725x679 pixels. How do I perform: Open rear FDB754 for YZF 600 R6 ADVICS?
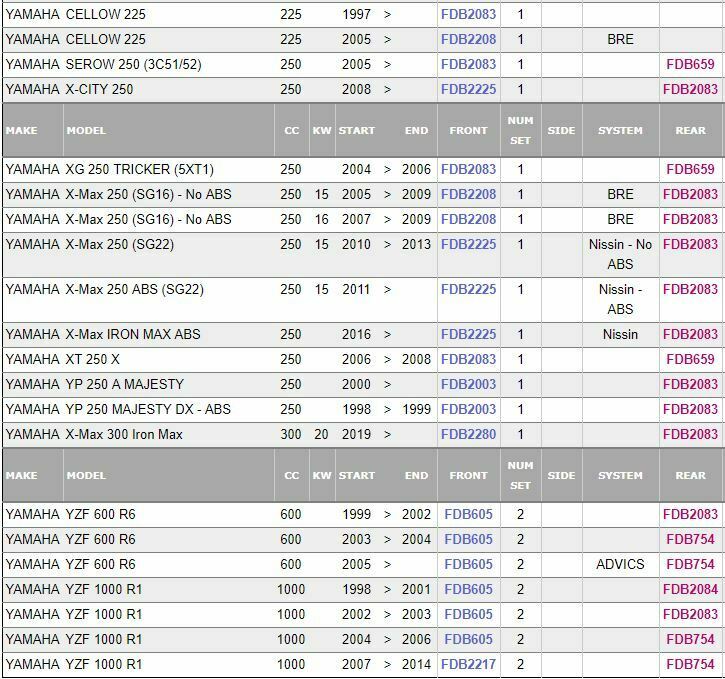point(690,564)
